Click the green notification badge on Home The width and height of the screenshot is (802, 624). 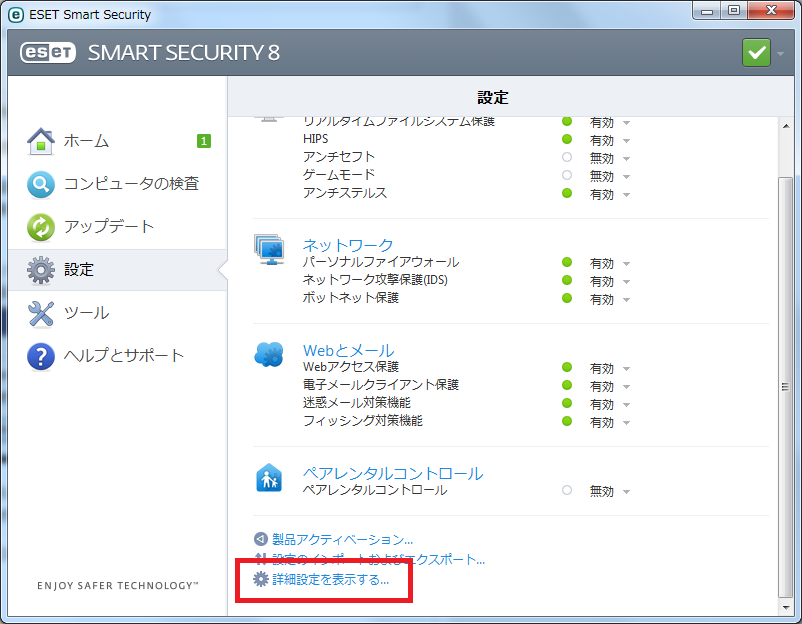[x=204, y=141]
